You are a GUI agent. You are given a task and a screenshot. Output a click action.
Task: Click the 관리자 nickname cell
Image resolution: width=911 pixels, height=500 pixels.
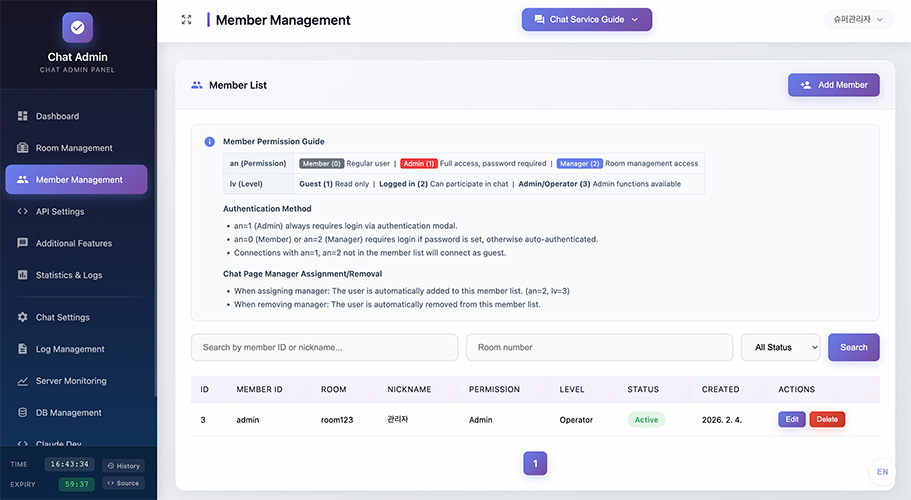pos(397,419)
